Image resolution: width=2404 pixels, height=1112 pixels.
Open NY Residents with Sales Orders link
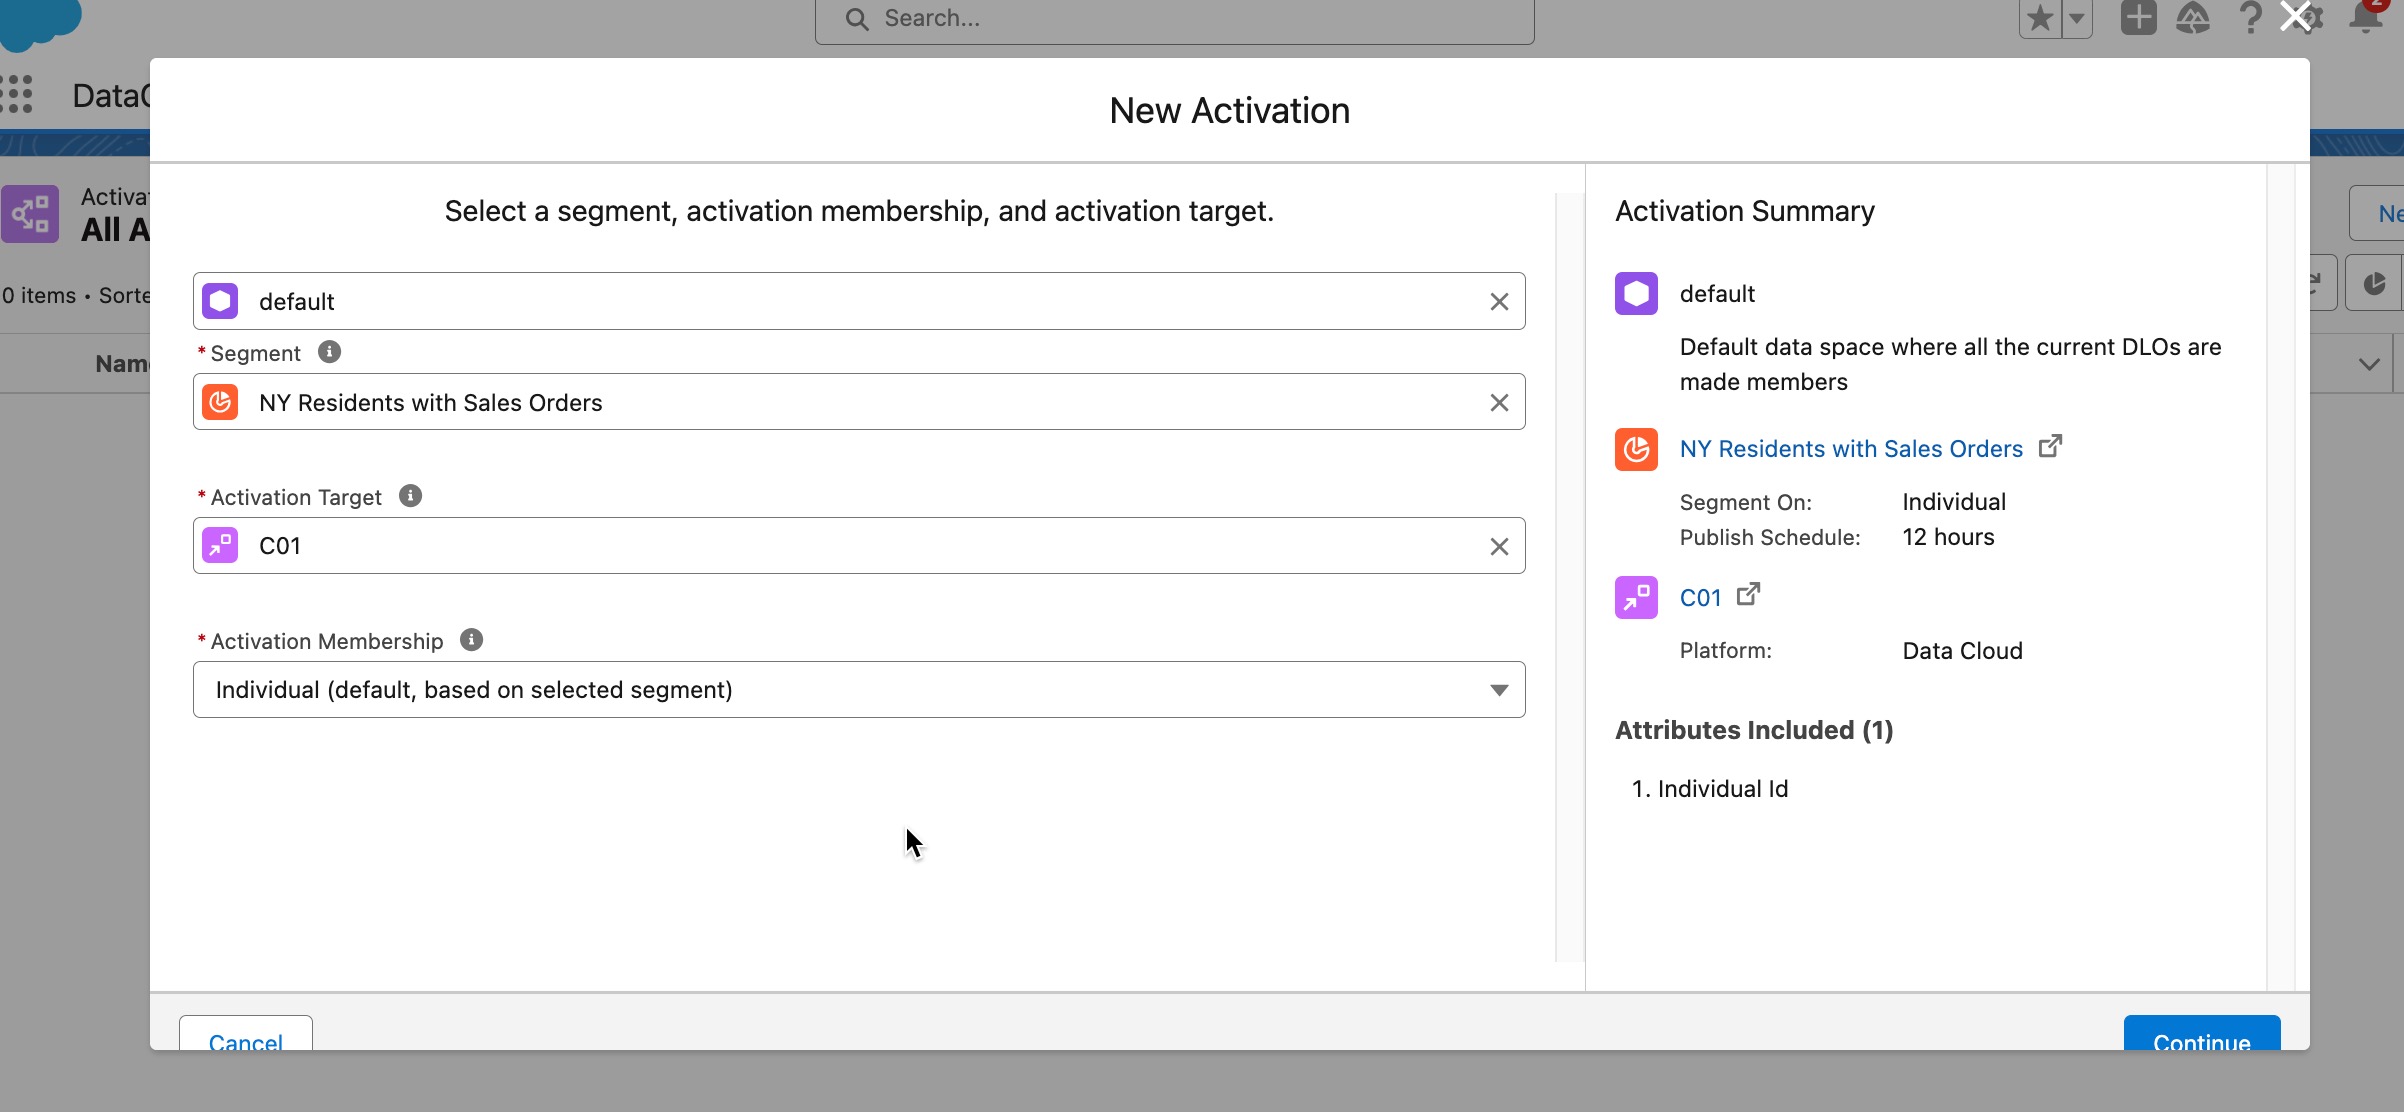coord(1851,449)
